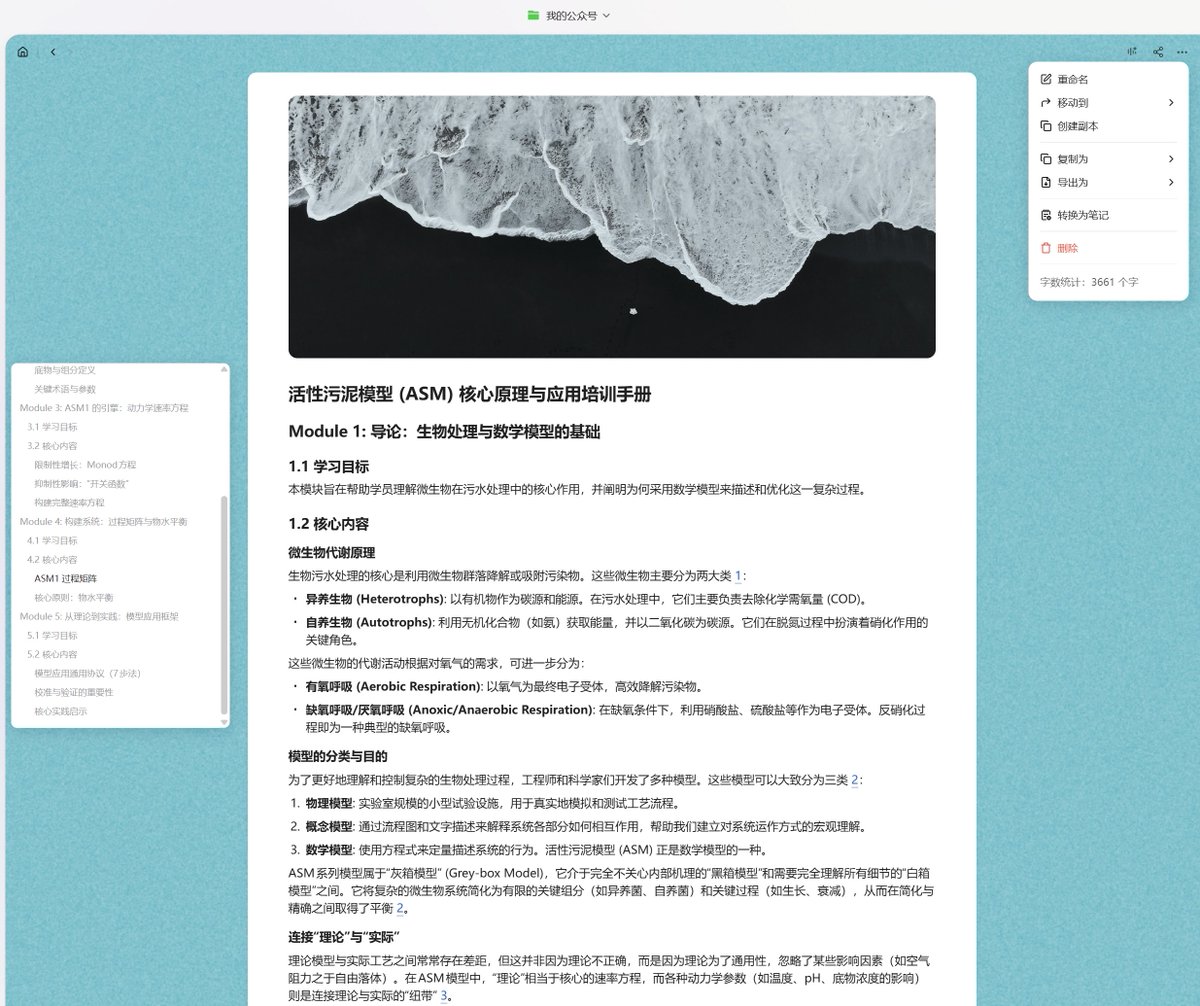
Task: Click the 微生物代谢原理 subheading
Action: point(331,553)
